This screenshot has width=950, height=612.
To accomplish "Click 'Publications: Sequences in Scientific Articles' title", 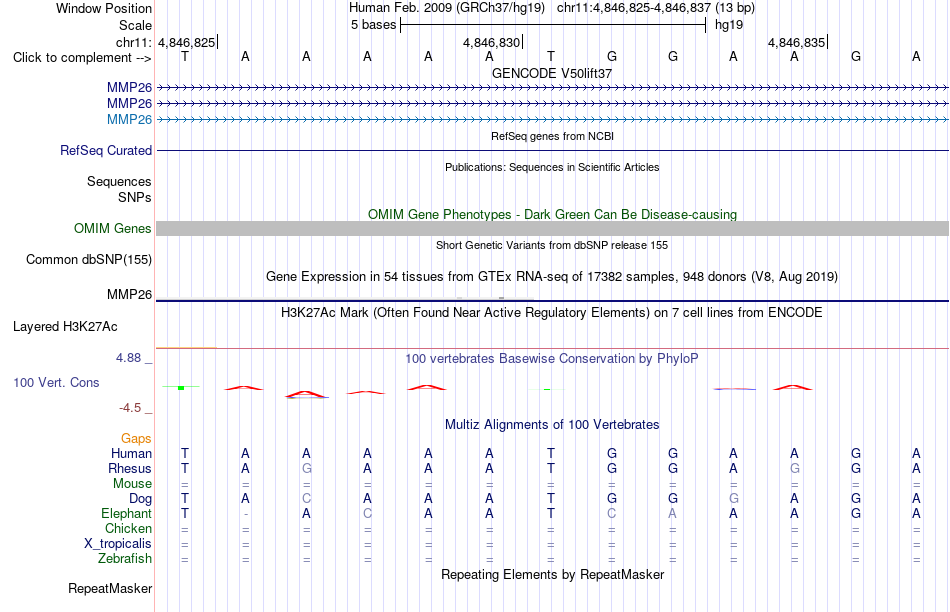I will pos(552,167).
